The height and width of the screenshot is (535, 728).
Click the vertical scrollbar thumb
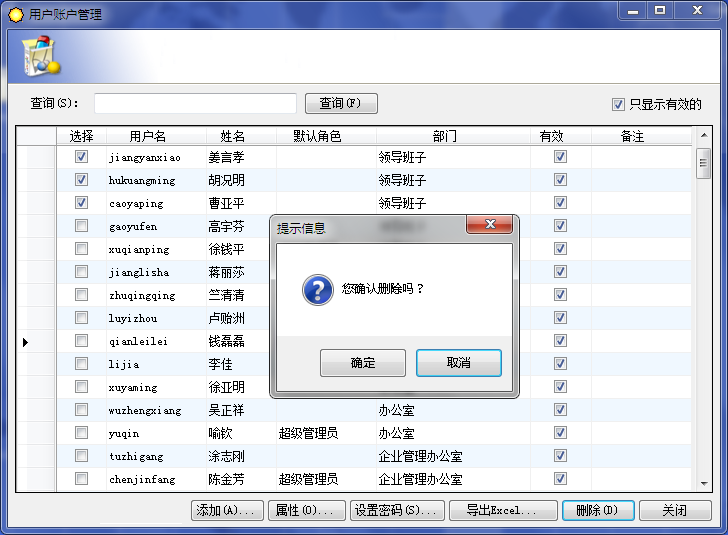pyautogui.click(x=704, y=163)
